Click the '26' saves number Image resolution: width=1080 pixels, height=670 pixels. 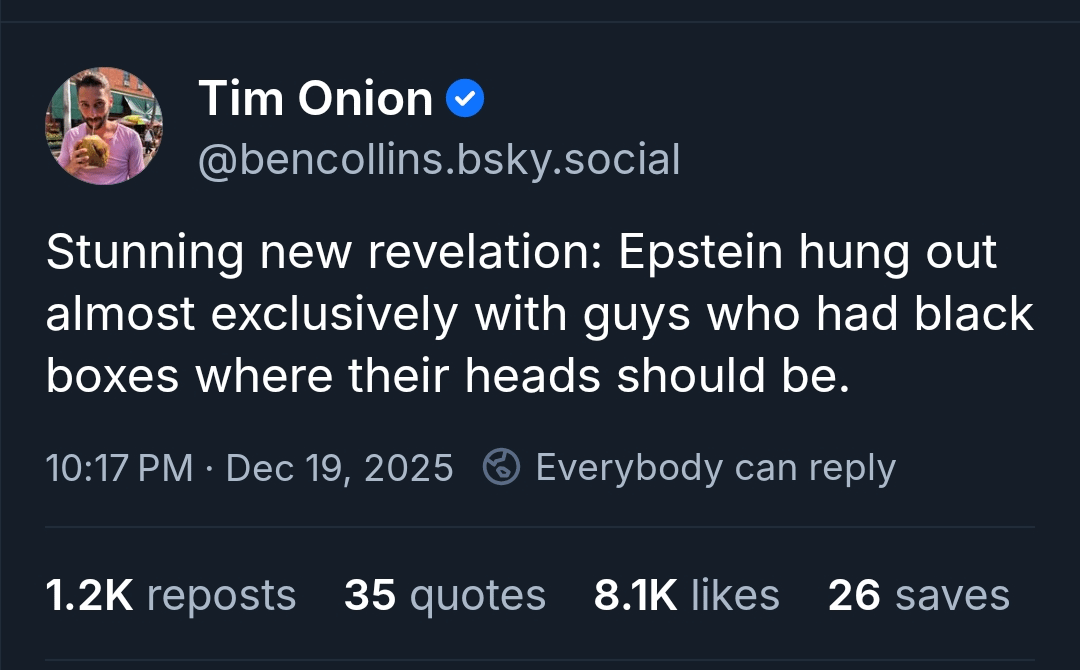[854, 595]
